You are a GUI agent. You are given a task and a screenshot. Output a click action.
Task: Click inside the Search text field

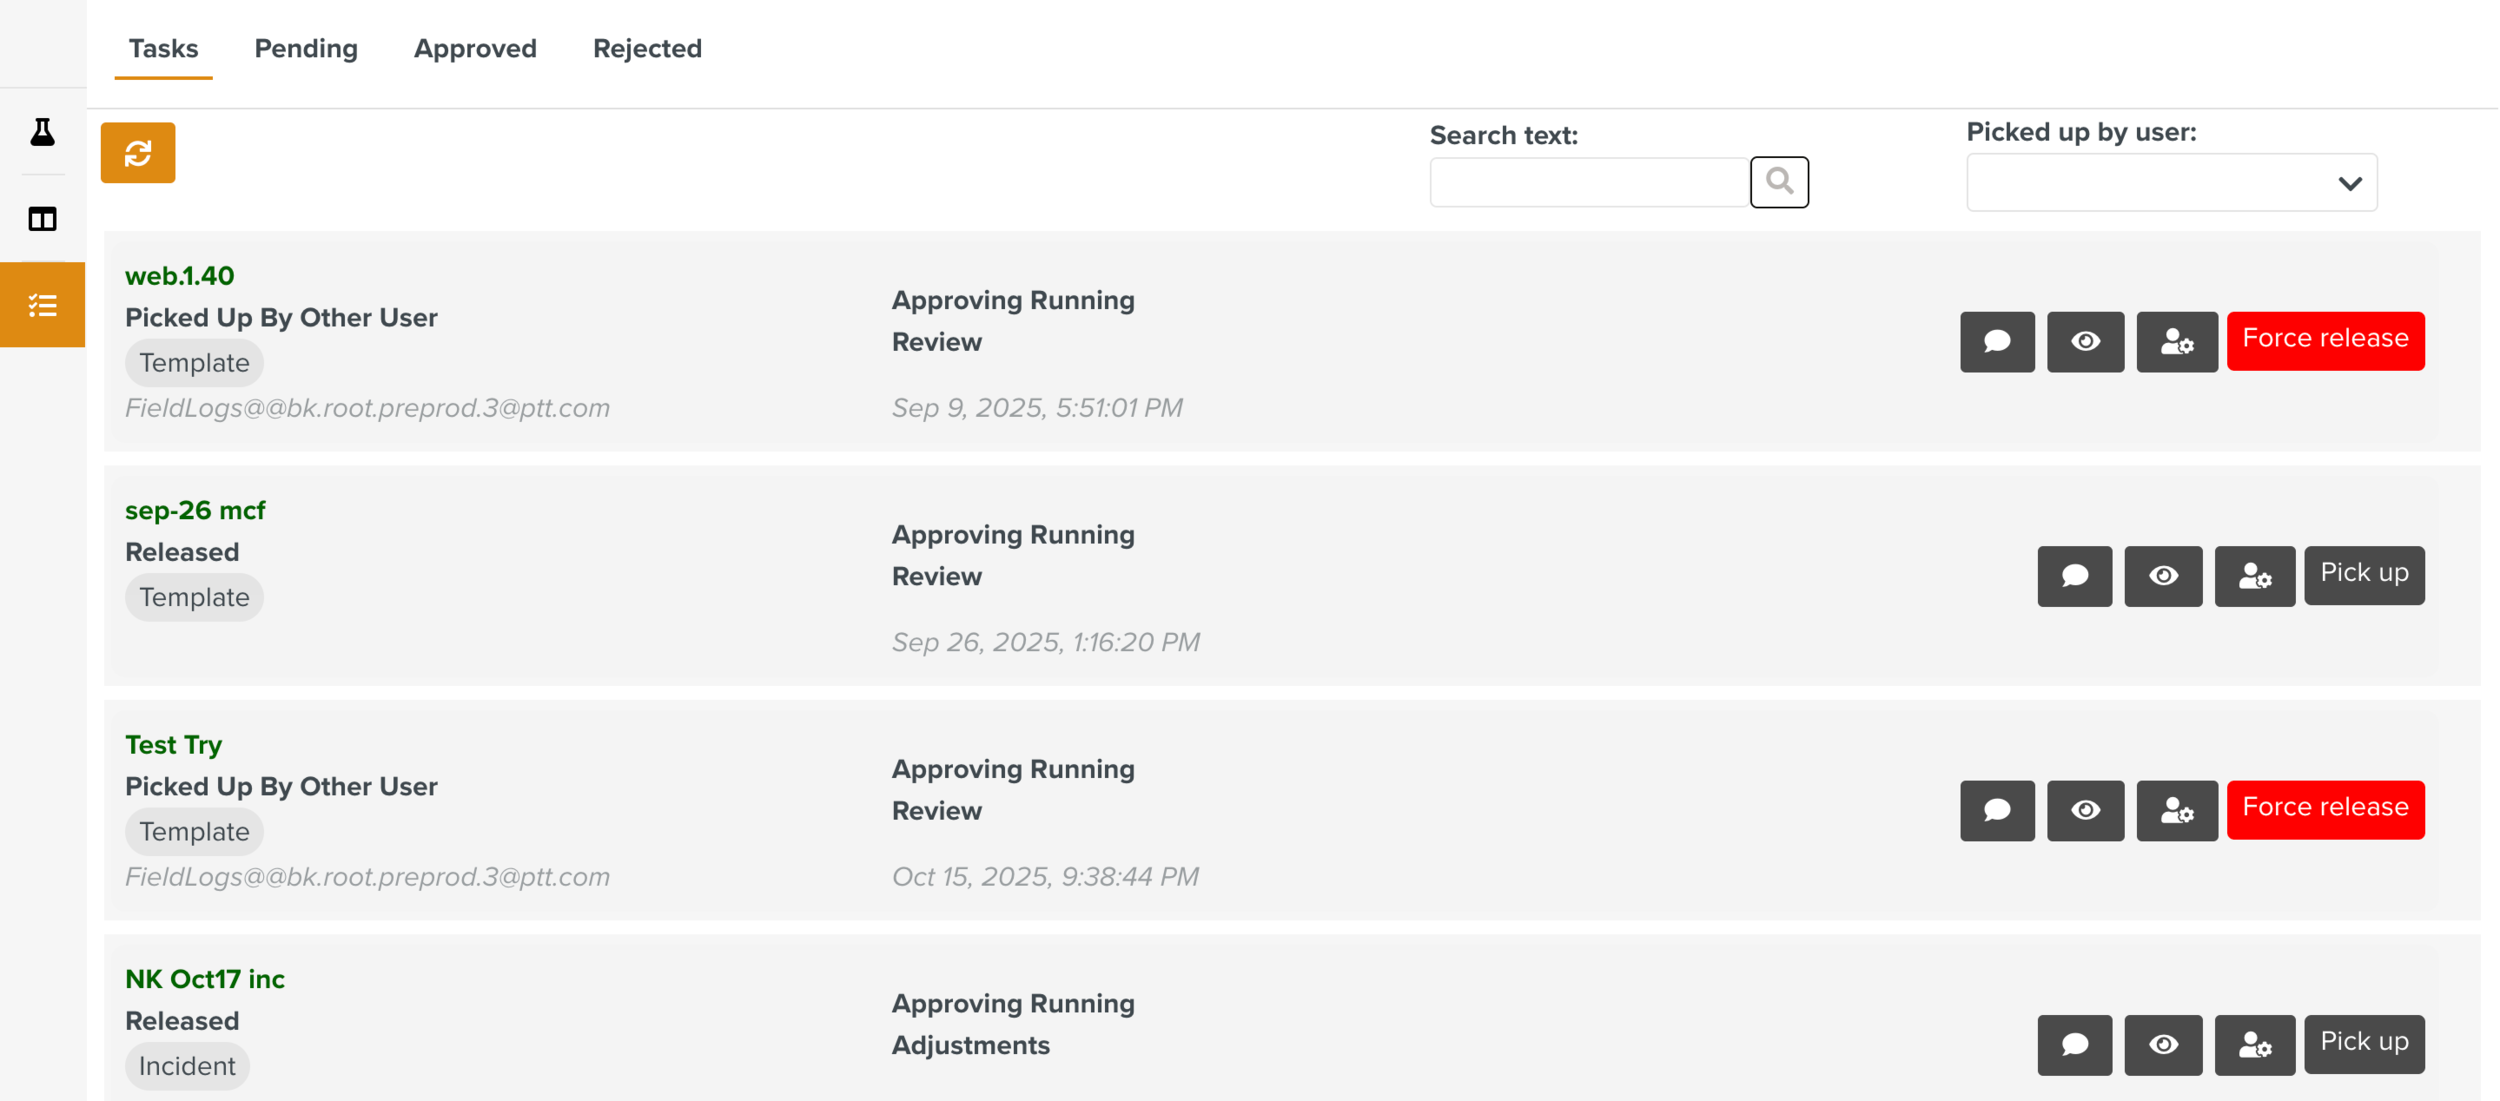click(x=1588, y=181)
